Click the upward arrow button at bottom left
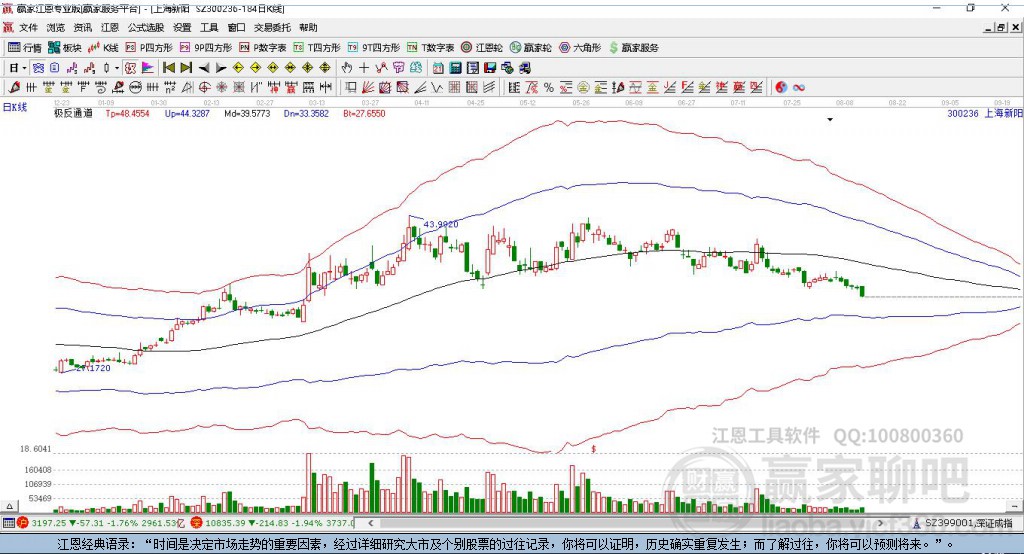 tap(9, 506)
